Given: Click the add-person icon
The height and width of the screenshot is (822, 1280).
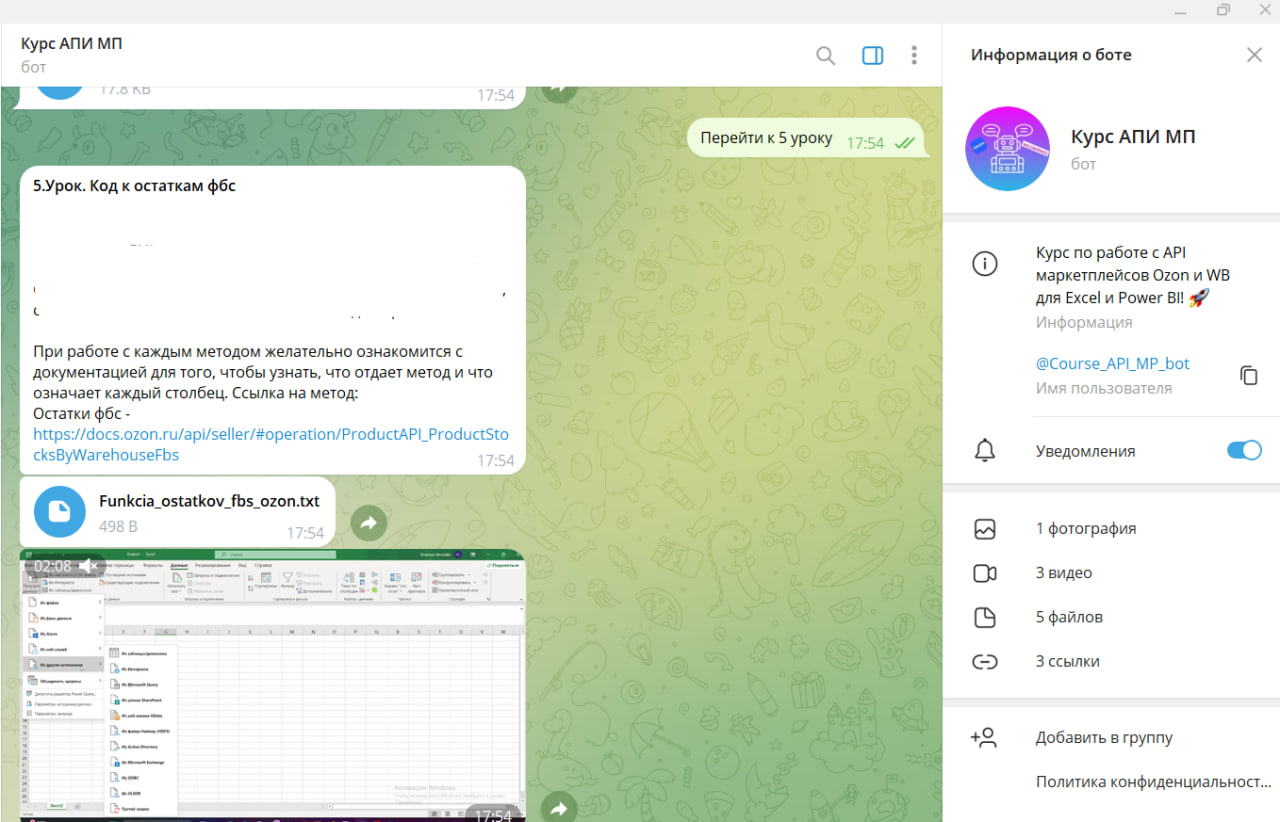Looking at the screenshot, I should coord(984,738).
